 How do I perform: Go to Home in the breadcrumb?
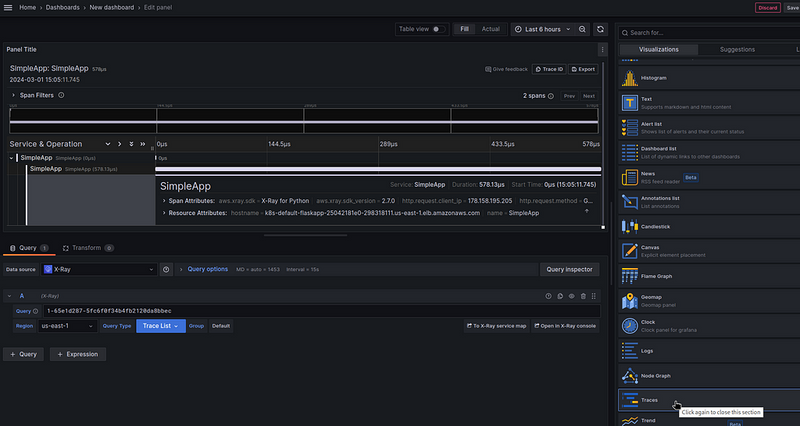[x=28, y=8]
